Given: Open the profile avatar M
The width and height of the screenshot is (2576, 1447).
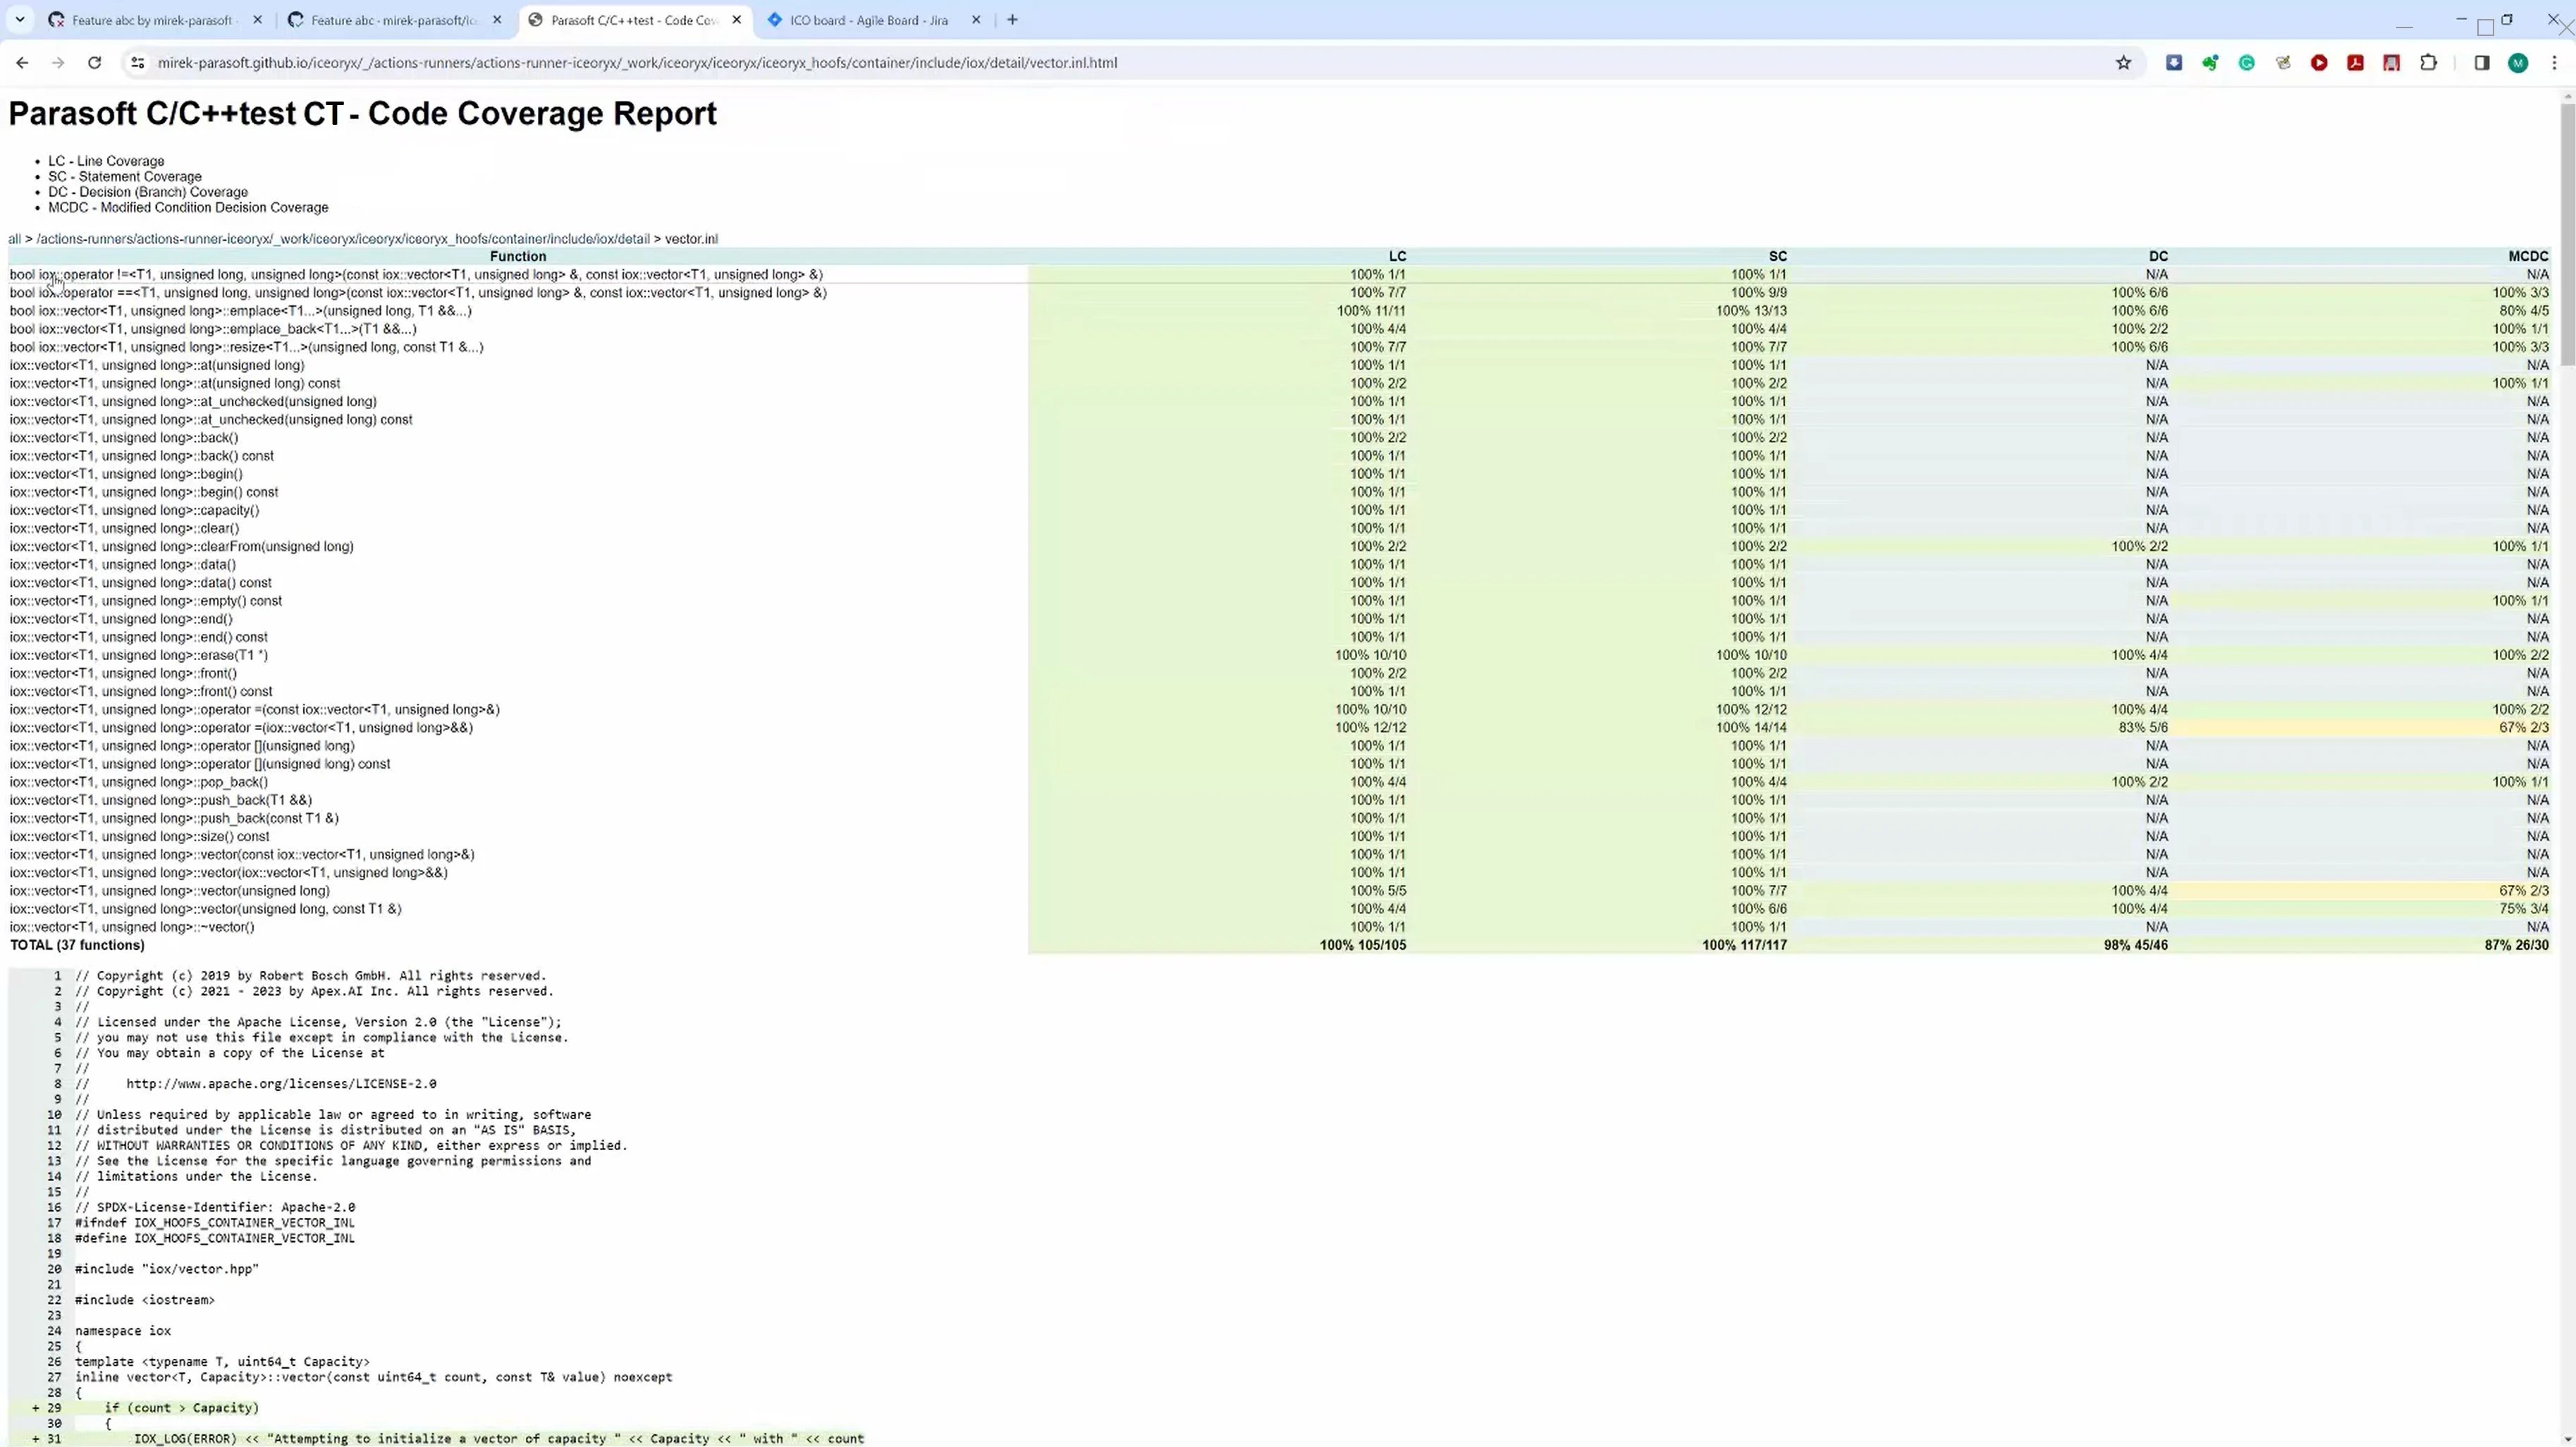Looking at the screenshot, I should [2518, 63].
